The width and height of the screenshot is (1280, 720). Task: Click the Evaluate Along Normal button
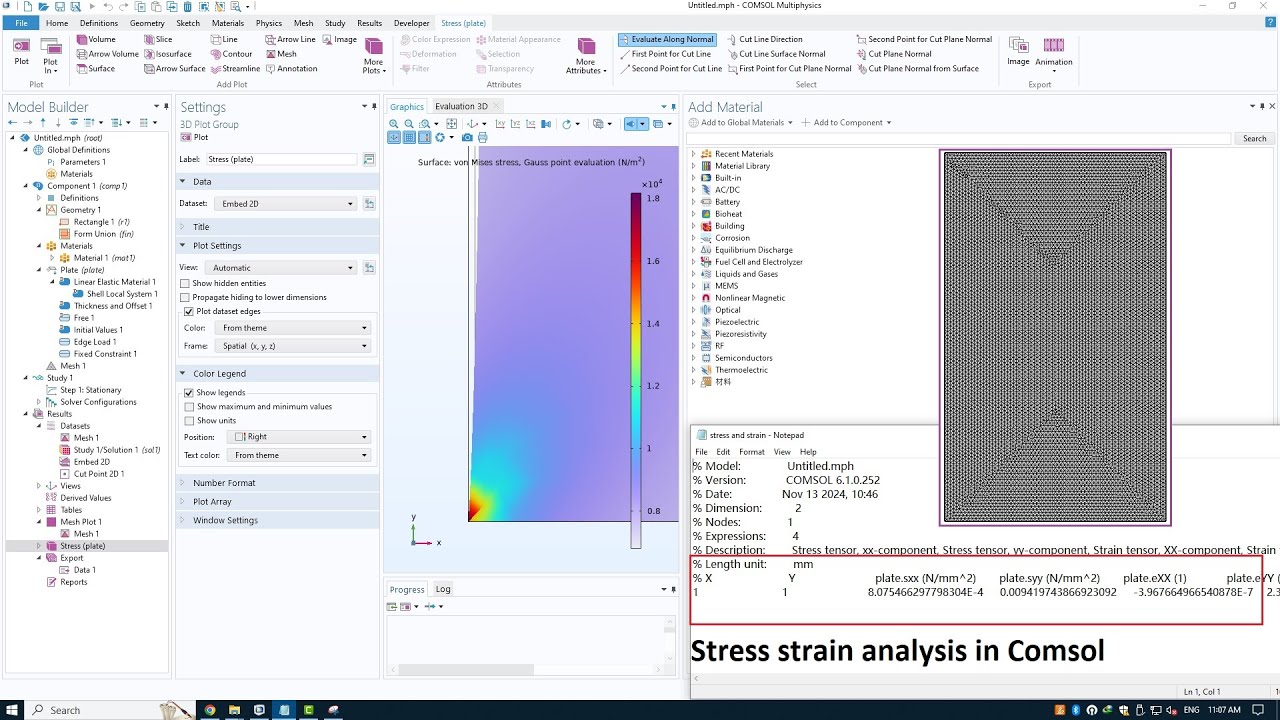(x=666, y=40)
